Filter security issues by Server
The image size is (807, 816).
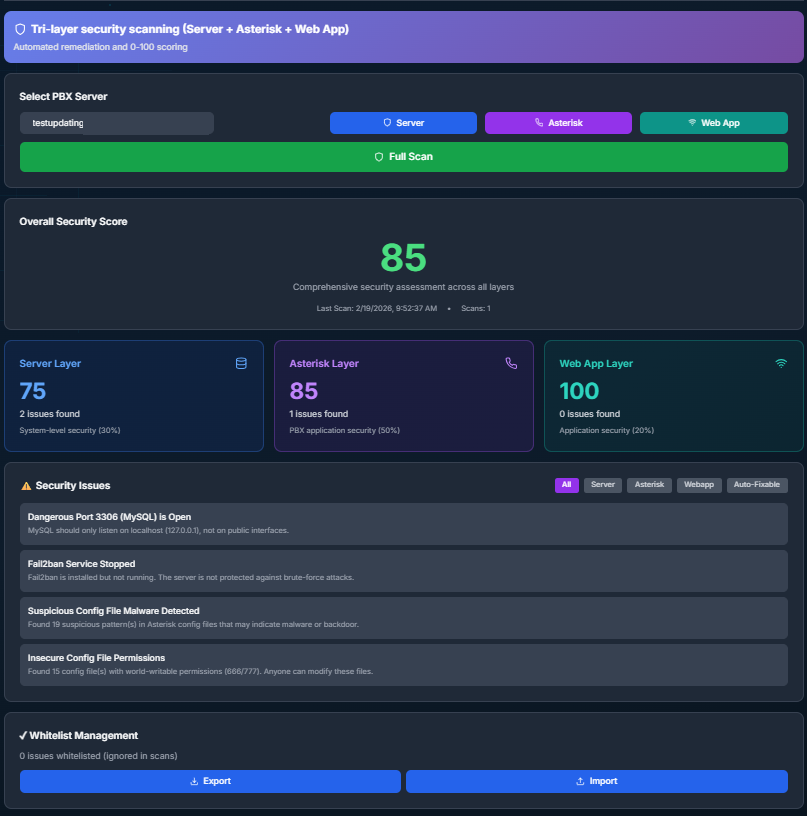click(x=602, y=485)
